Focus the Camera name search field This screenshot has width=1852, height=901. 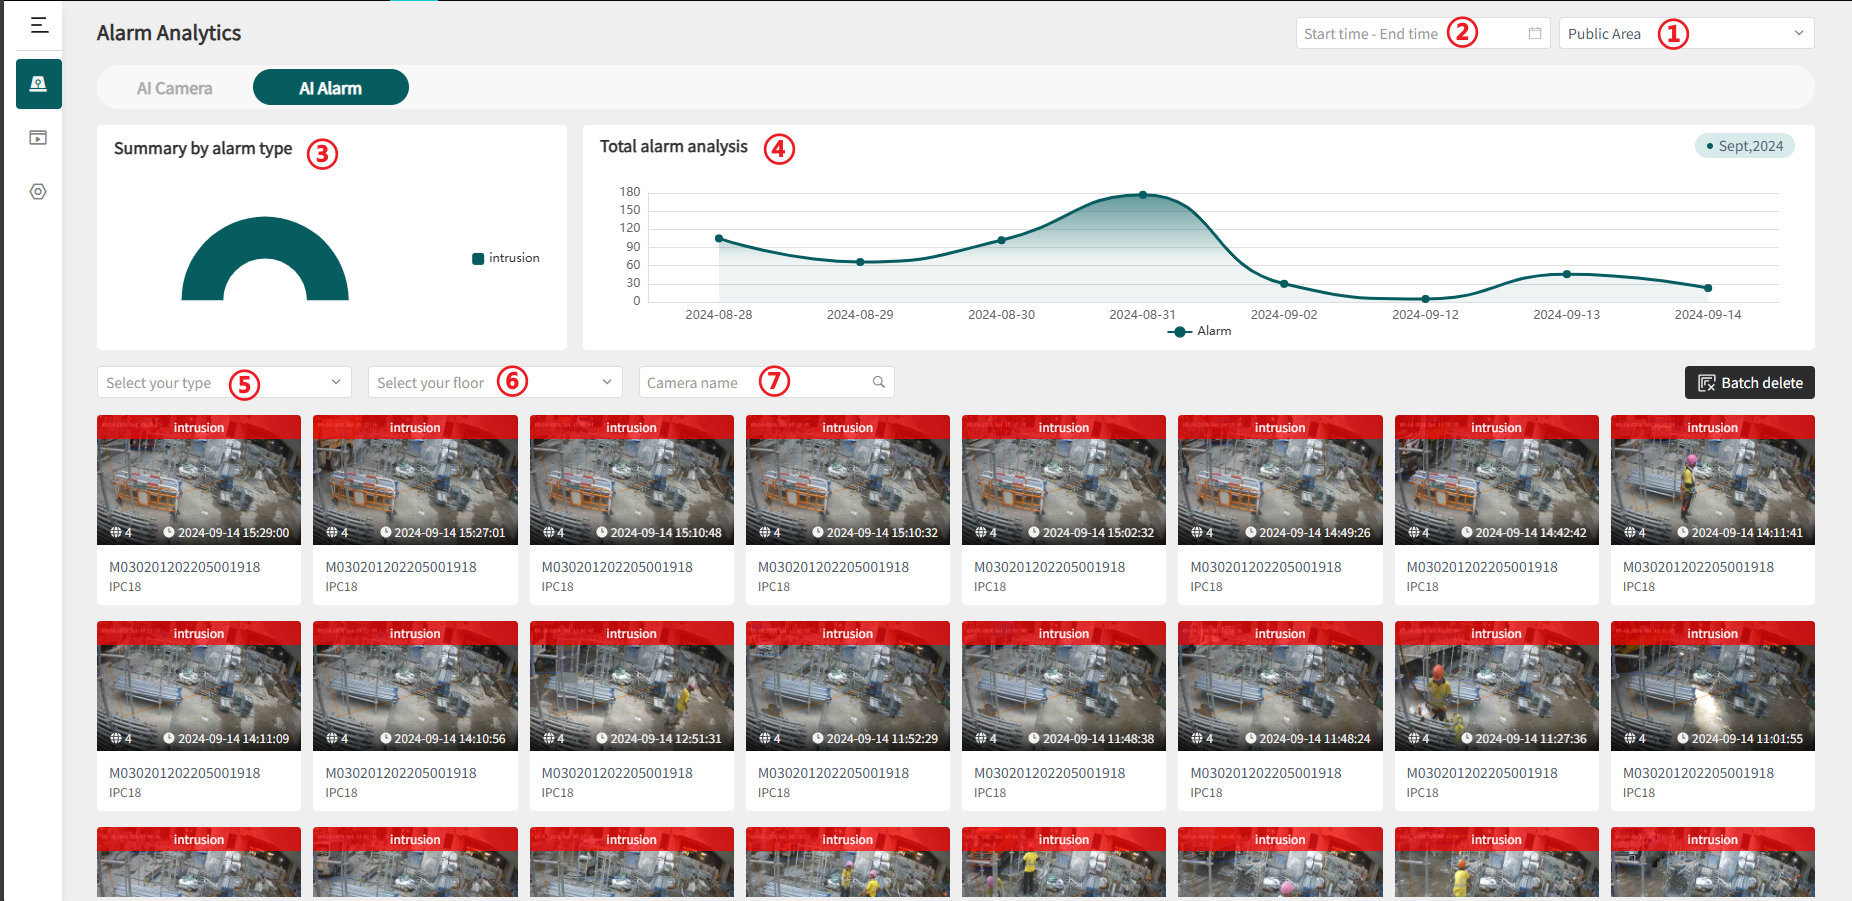point(766,382)
